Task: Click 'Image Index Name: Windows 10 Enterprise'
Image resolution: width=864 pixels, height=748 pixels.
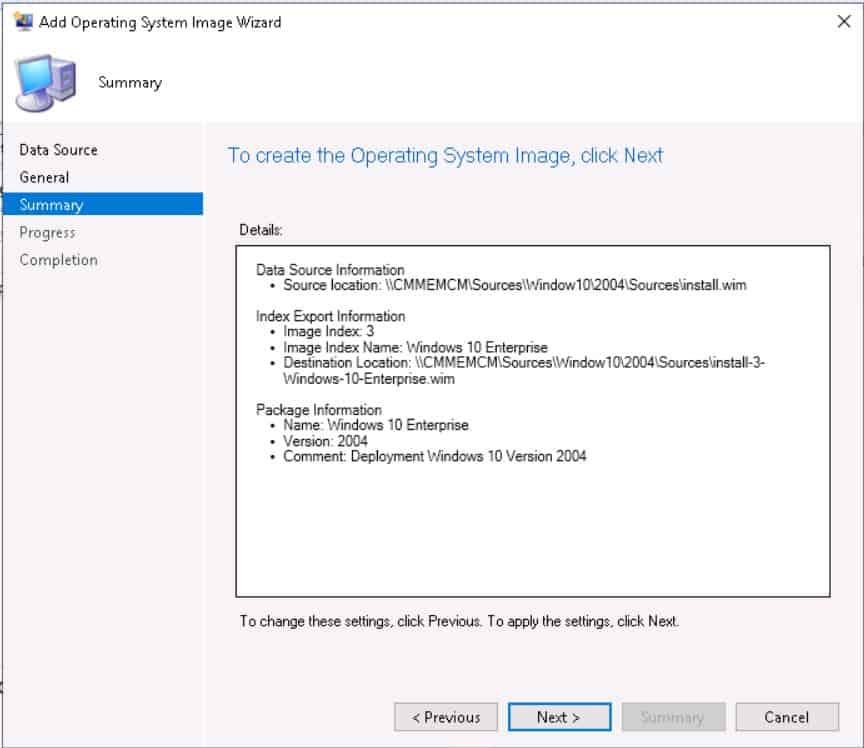Action: tap(415, 347)
